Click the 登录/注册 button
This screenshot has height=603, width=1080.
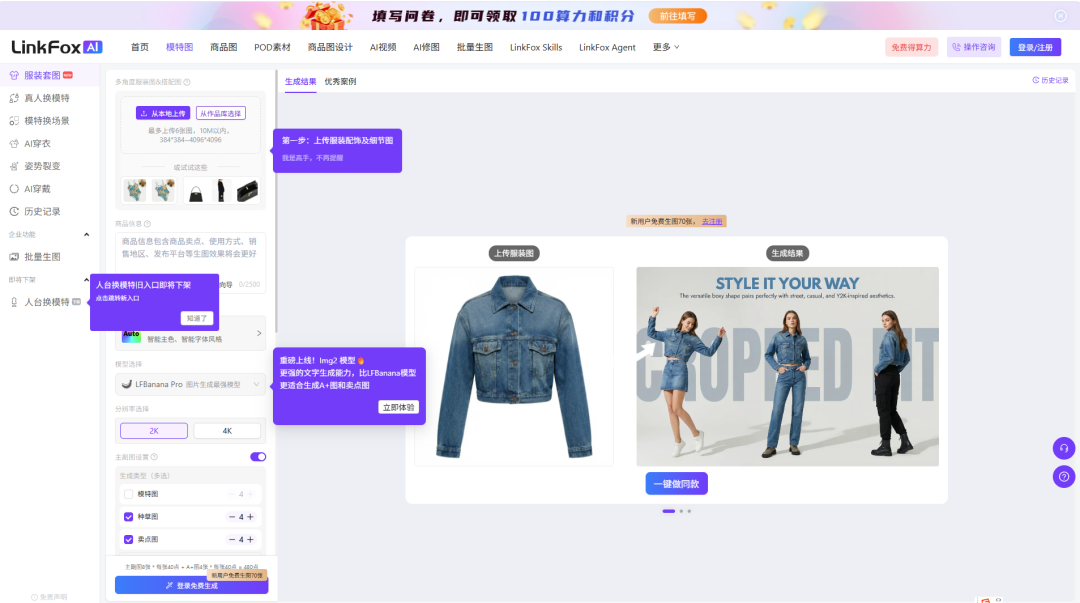pos(1035,47)
